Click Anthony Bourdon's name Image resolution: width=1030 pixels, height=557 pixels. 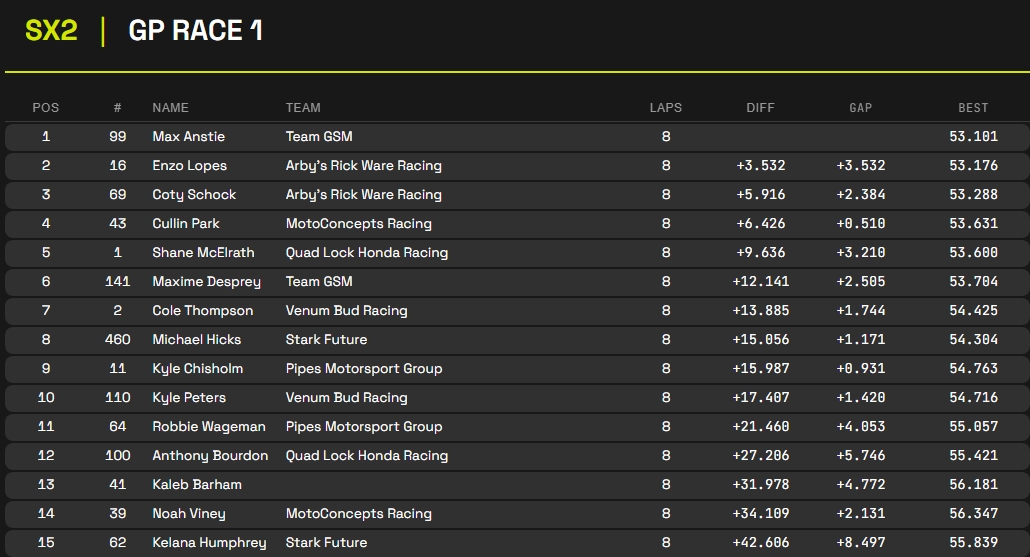(210, 455)
